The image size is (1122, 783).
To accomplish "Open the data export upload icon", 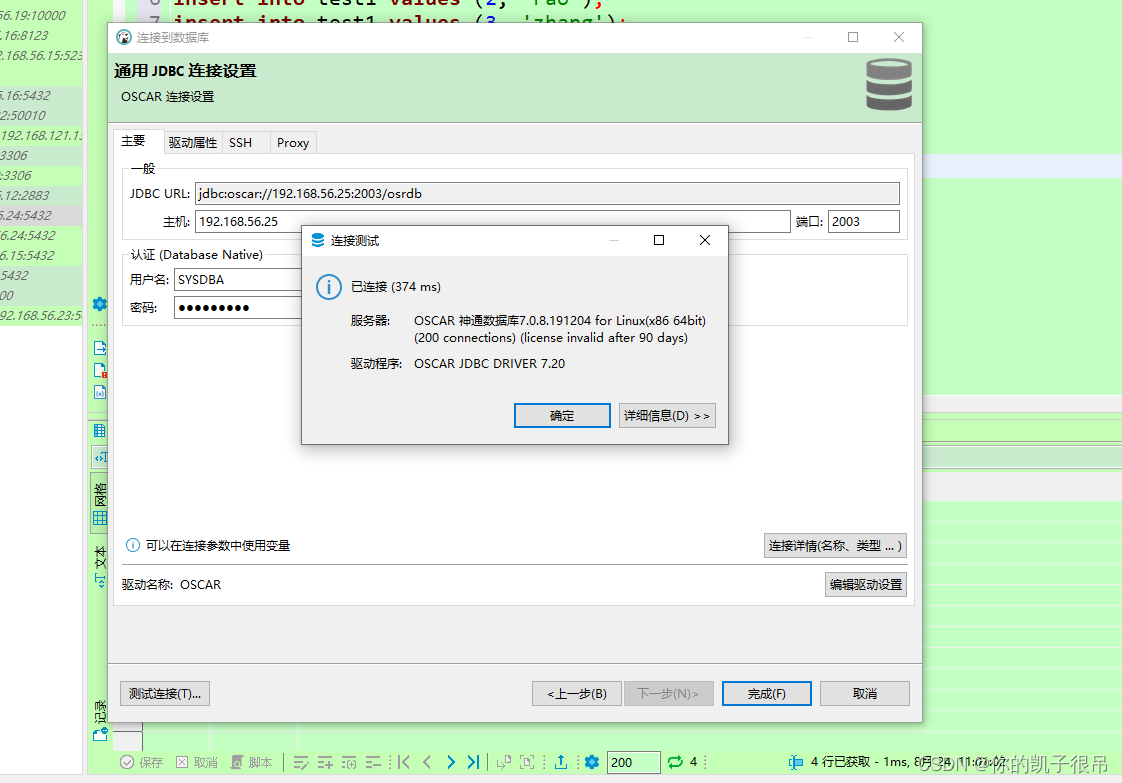I will pyautogui.click(x=561, y=762).
